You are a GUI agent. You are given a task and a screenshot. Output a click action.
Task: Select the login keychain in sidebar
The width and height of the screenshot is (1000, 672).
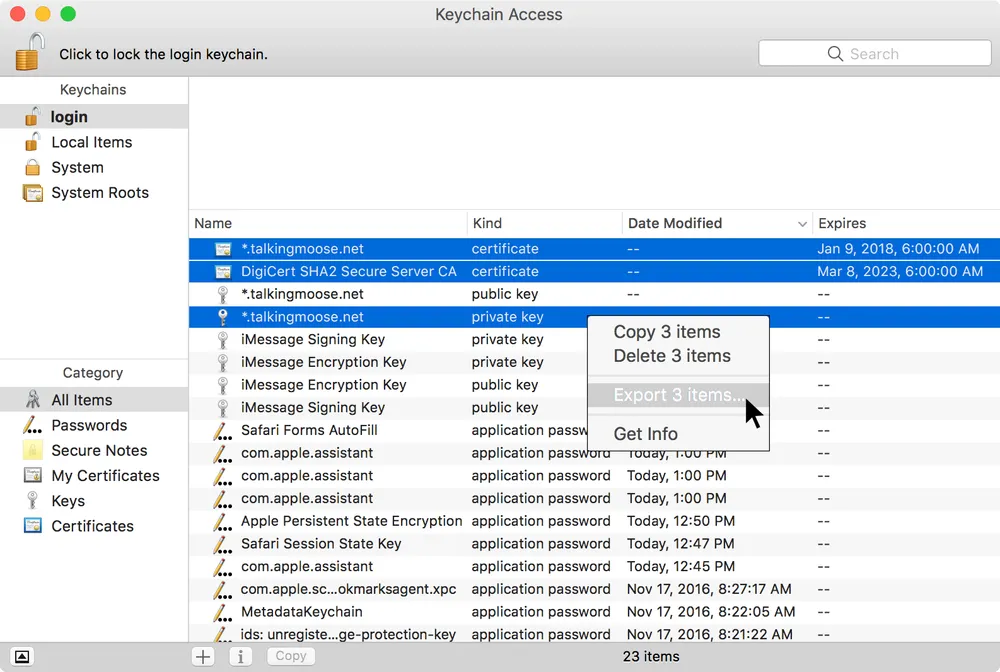click(x=94, y=117)
